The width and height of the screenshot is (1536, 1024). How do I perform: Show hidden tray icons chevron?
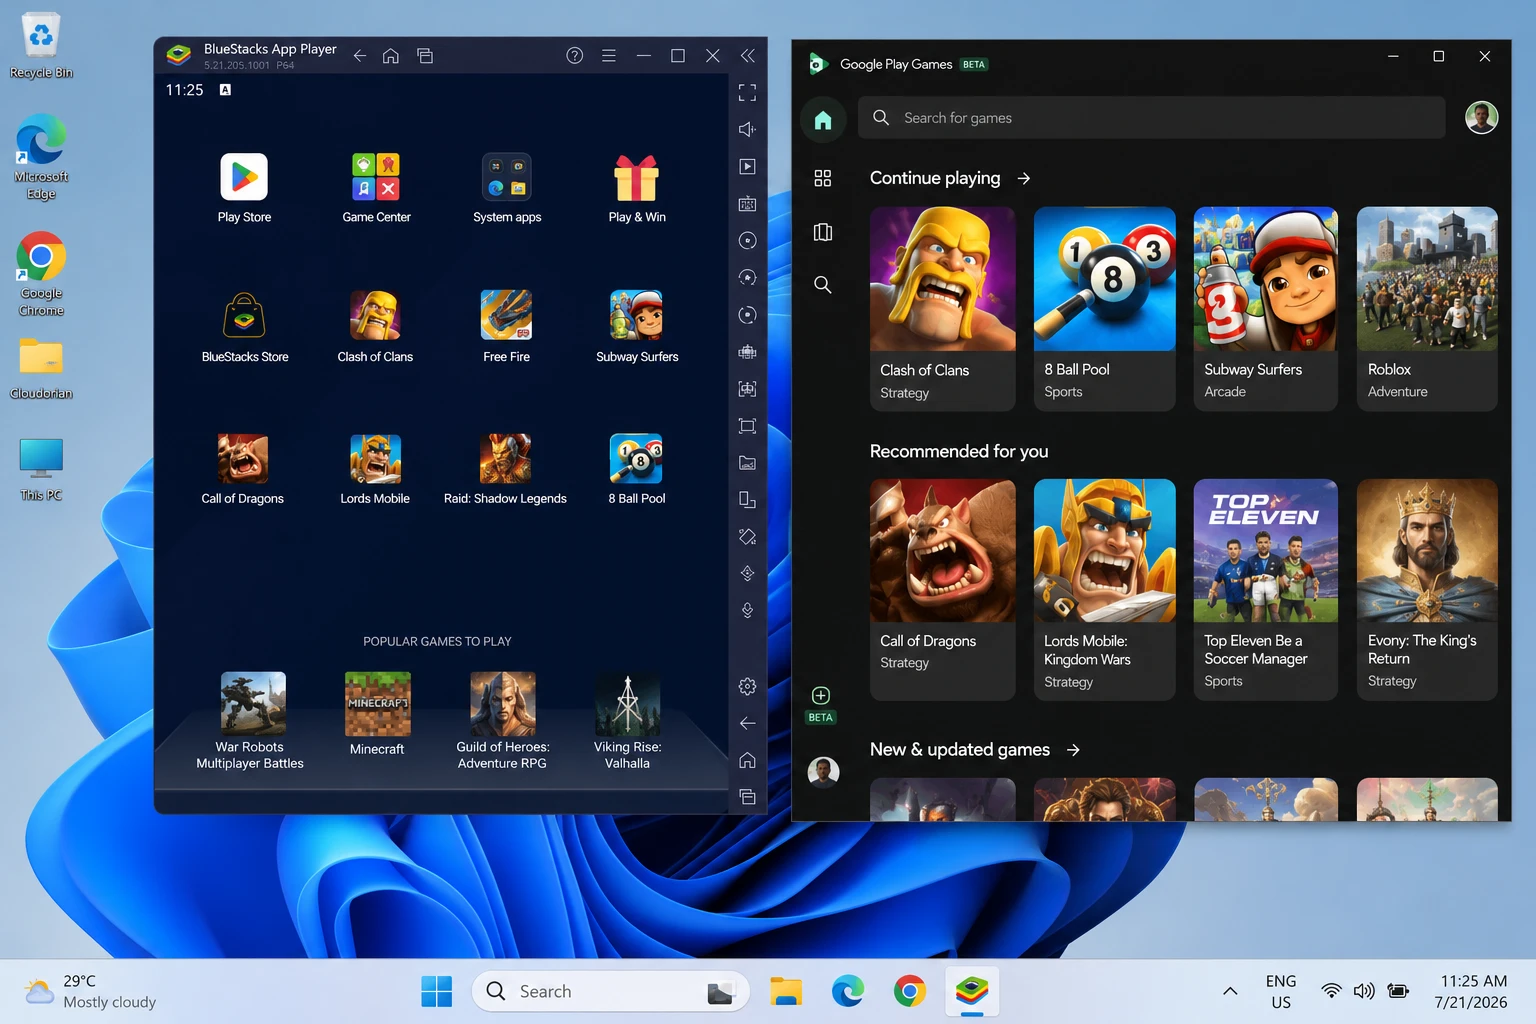(x=1230, y=991)
